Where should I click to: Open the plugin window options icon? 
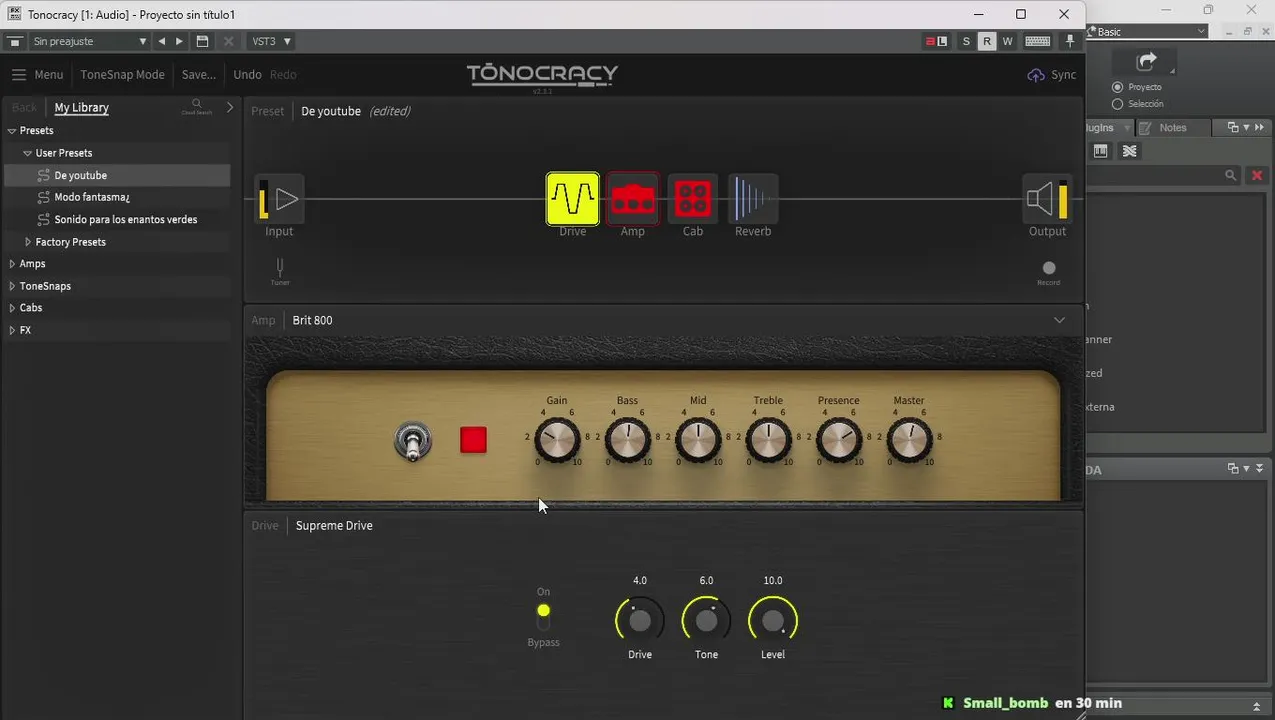(15, 41)
